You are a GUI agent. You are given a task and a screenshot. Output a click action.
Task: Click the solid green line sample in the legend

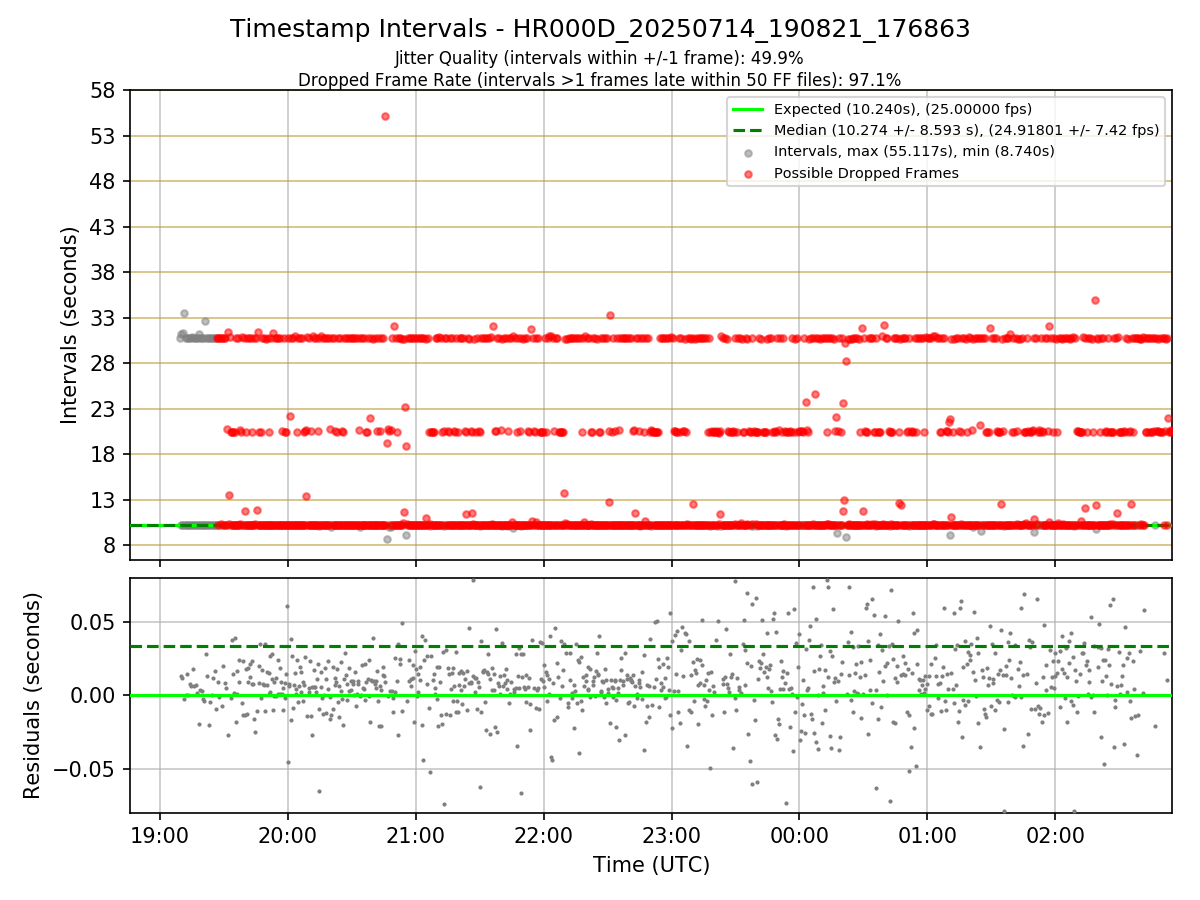pos(749,109)
